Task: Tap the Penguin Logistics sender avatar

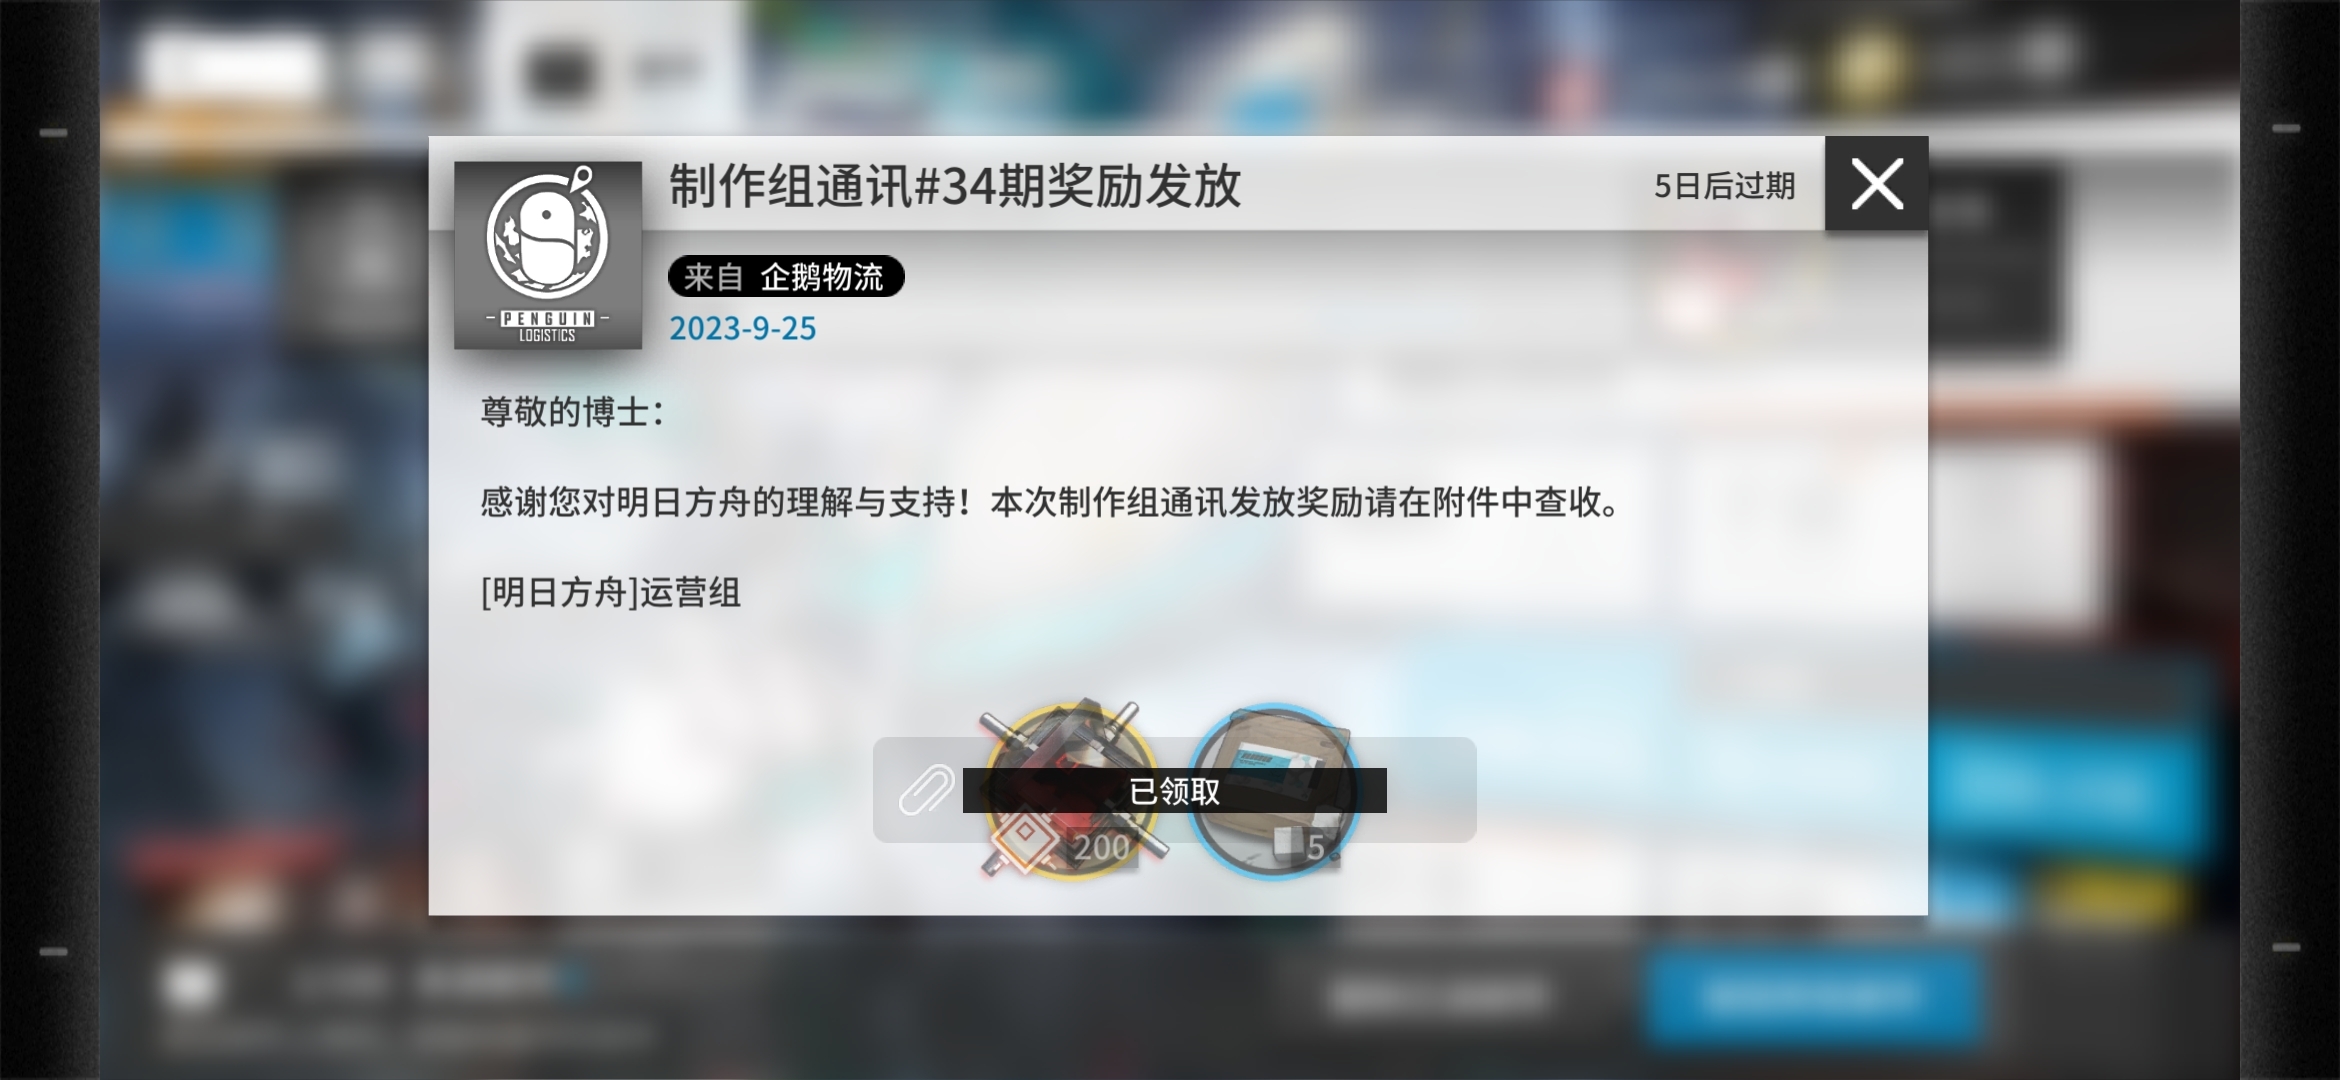Action: coord(548,255)
